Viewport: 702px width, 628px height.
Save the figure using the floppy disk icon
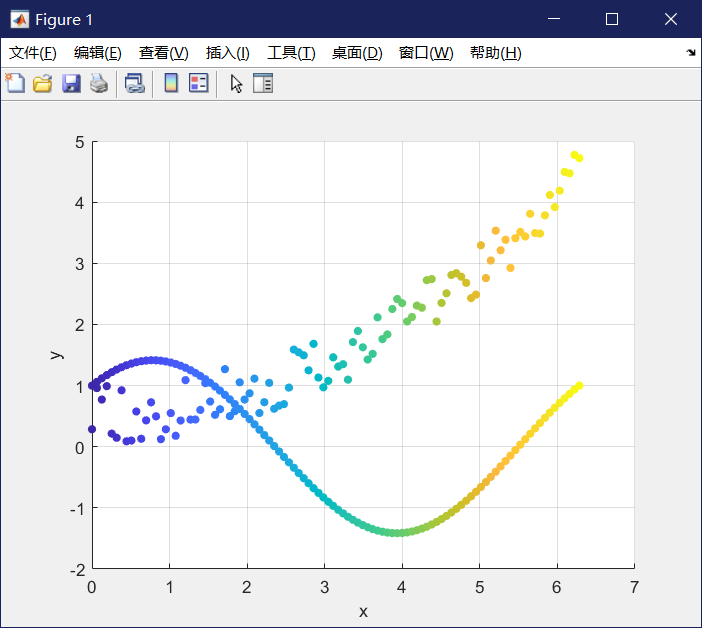71,83
